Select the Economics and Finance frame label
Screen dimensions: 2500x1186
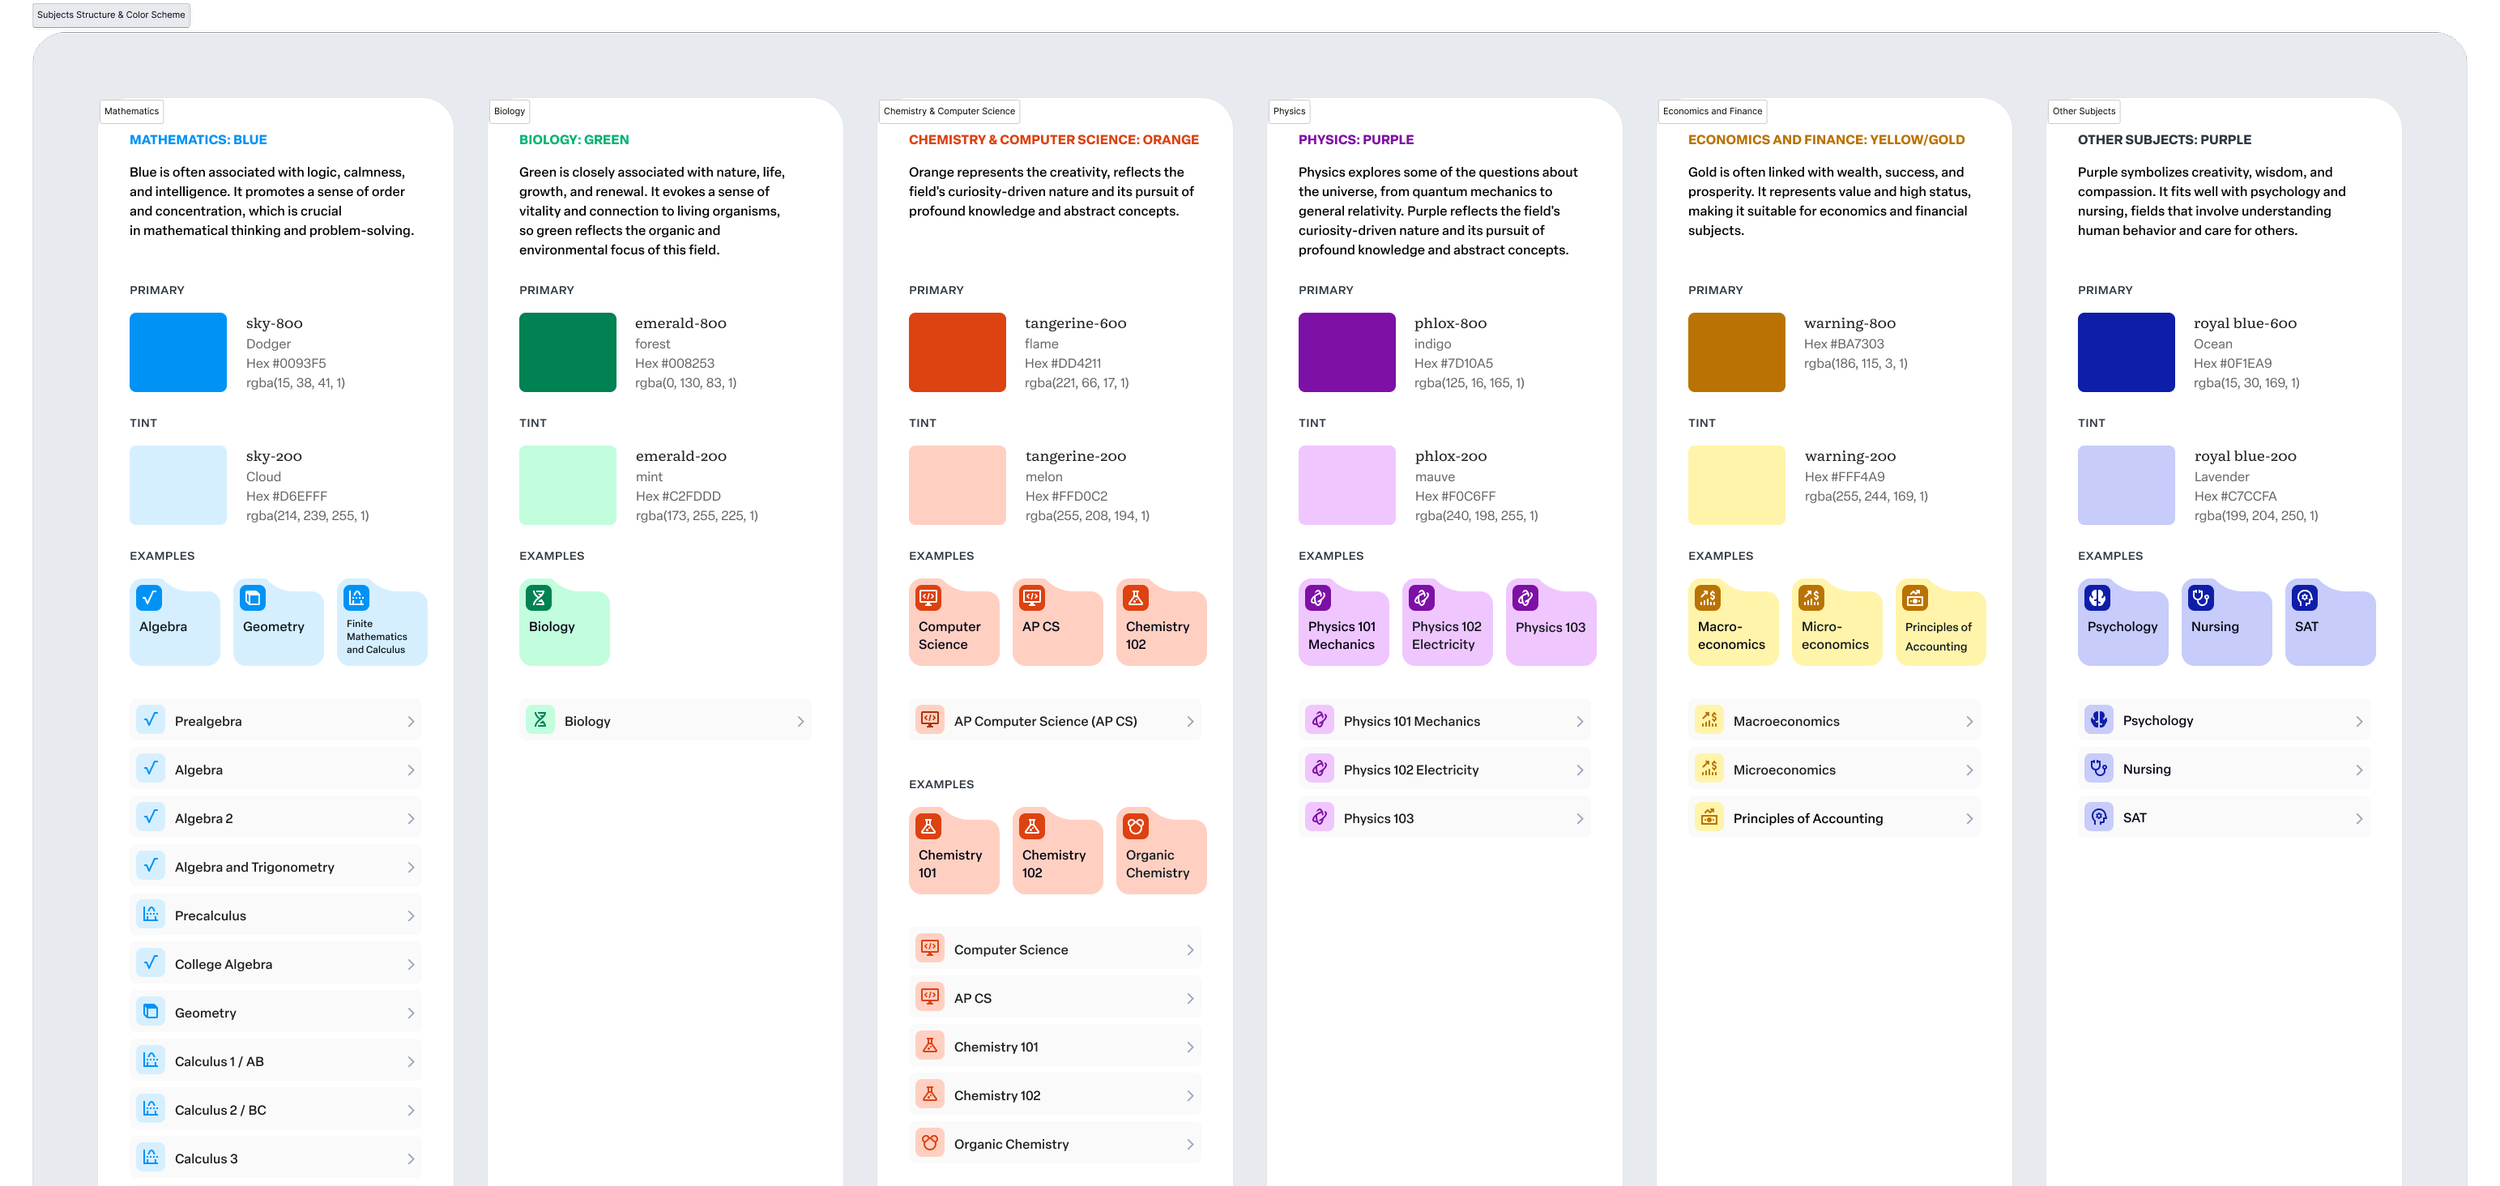[x=1712, y=111]
